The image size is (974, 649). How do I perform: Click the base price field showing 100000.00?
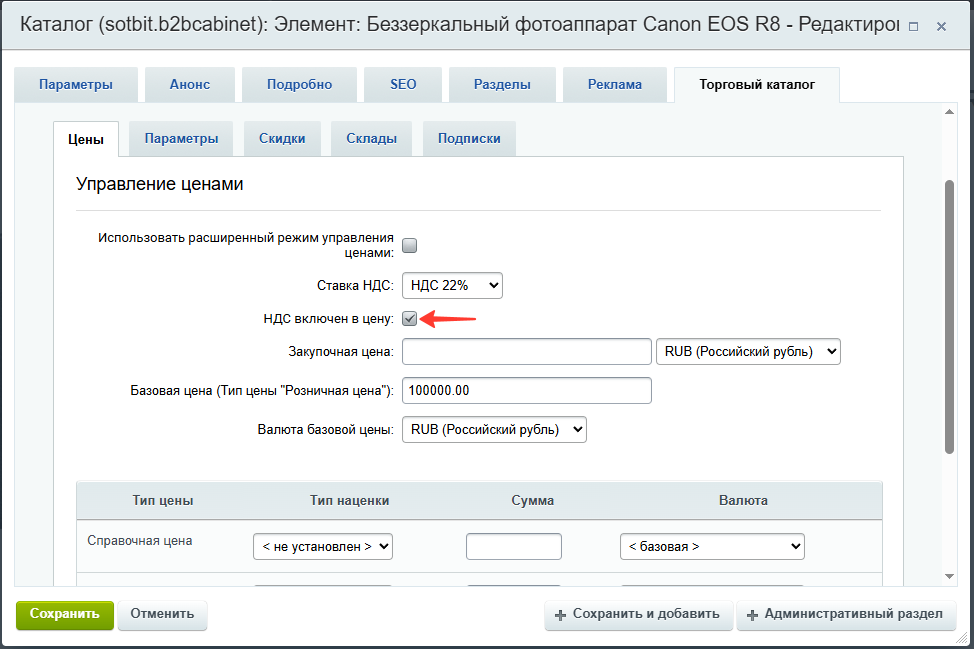click(527, 391)
